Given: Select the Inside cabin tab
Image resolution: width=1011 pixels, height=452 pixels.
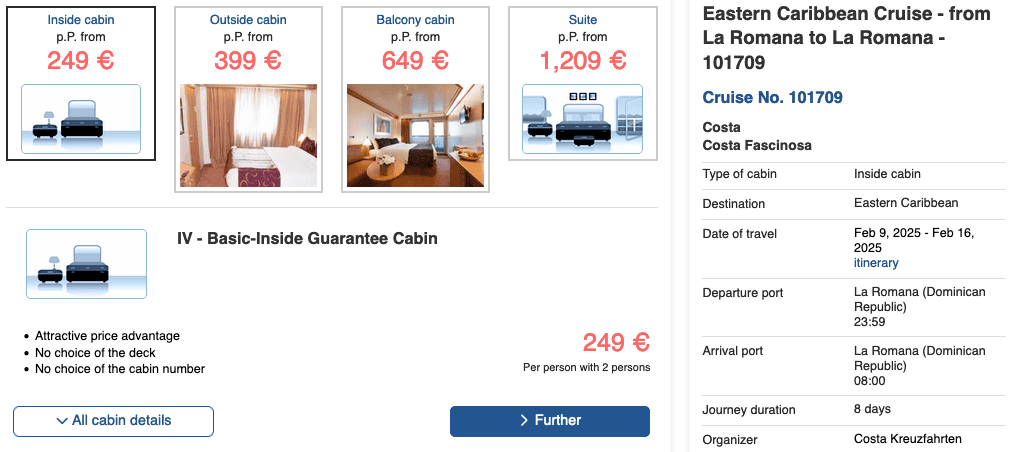Looking at the screenshot, I should point(81,20).
